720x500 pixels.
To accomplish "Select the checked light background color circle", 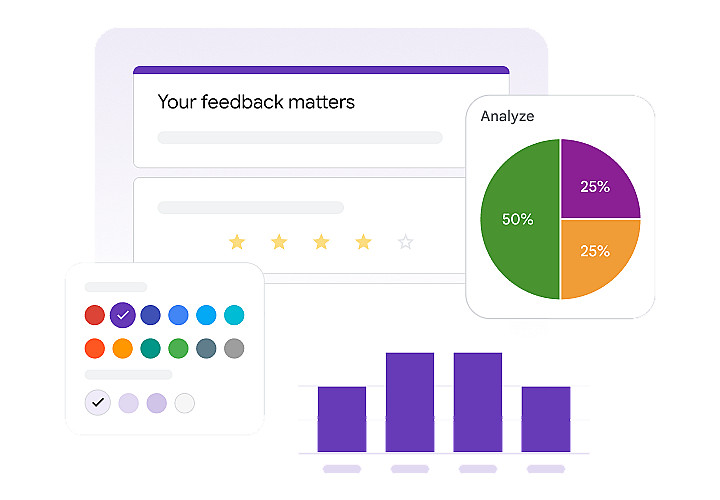I will pos(97,402).
